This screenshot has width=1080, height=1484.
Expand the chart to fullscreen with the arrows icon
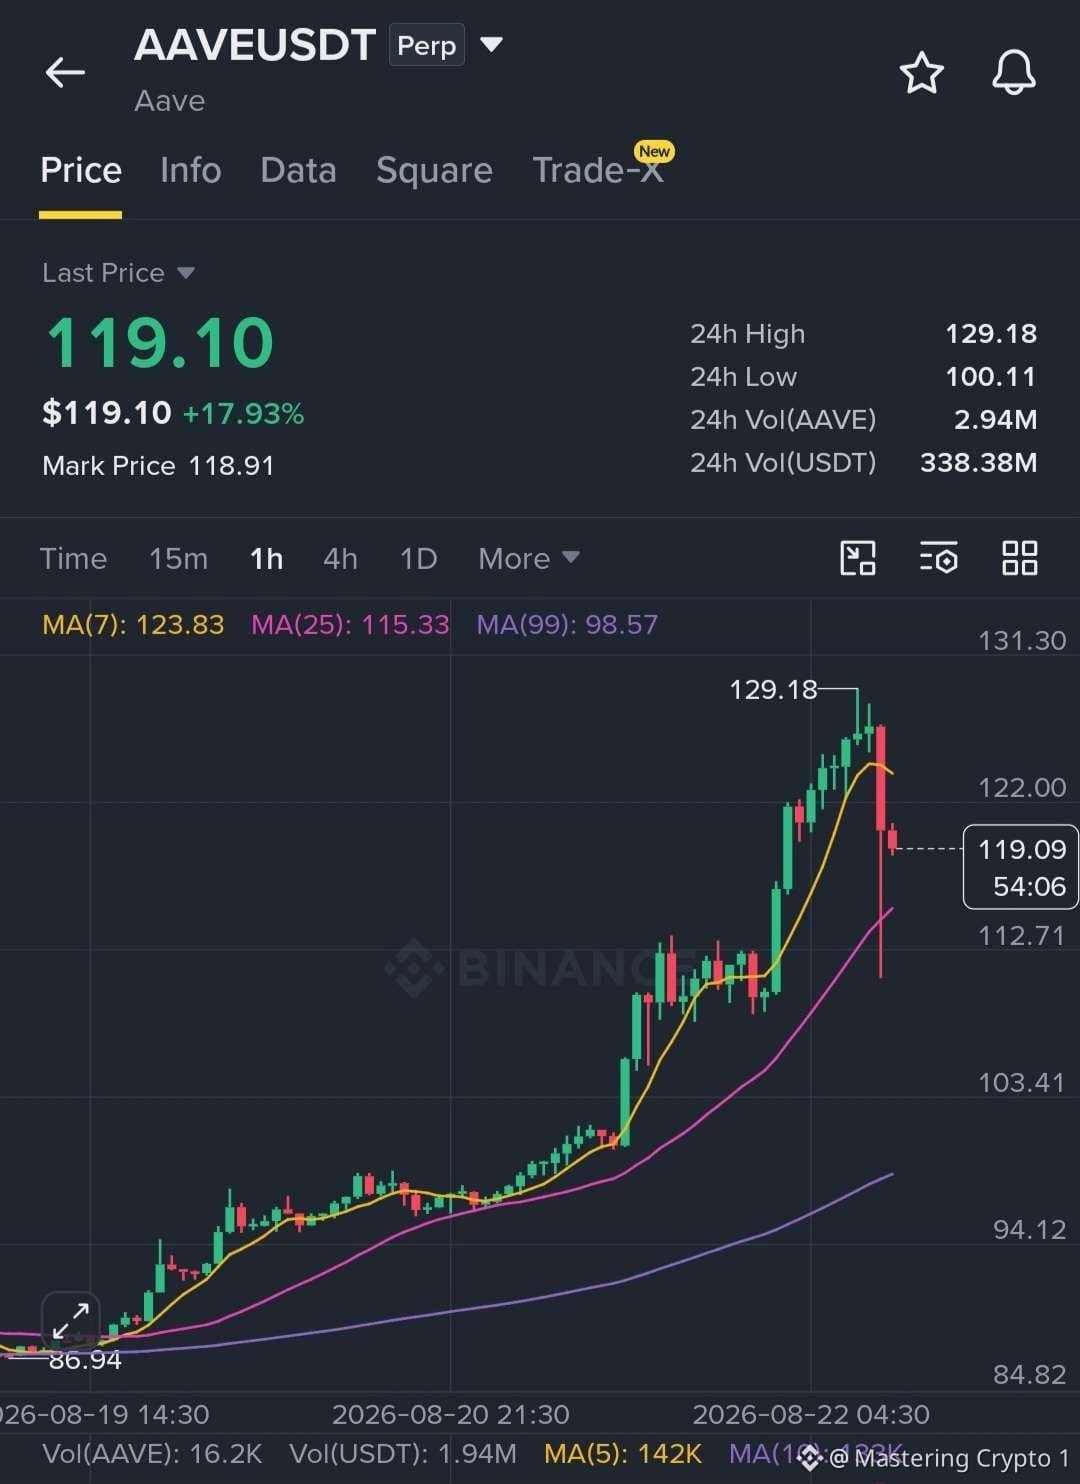point(71,1321)
